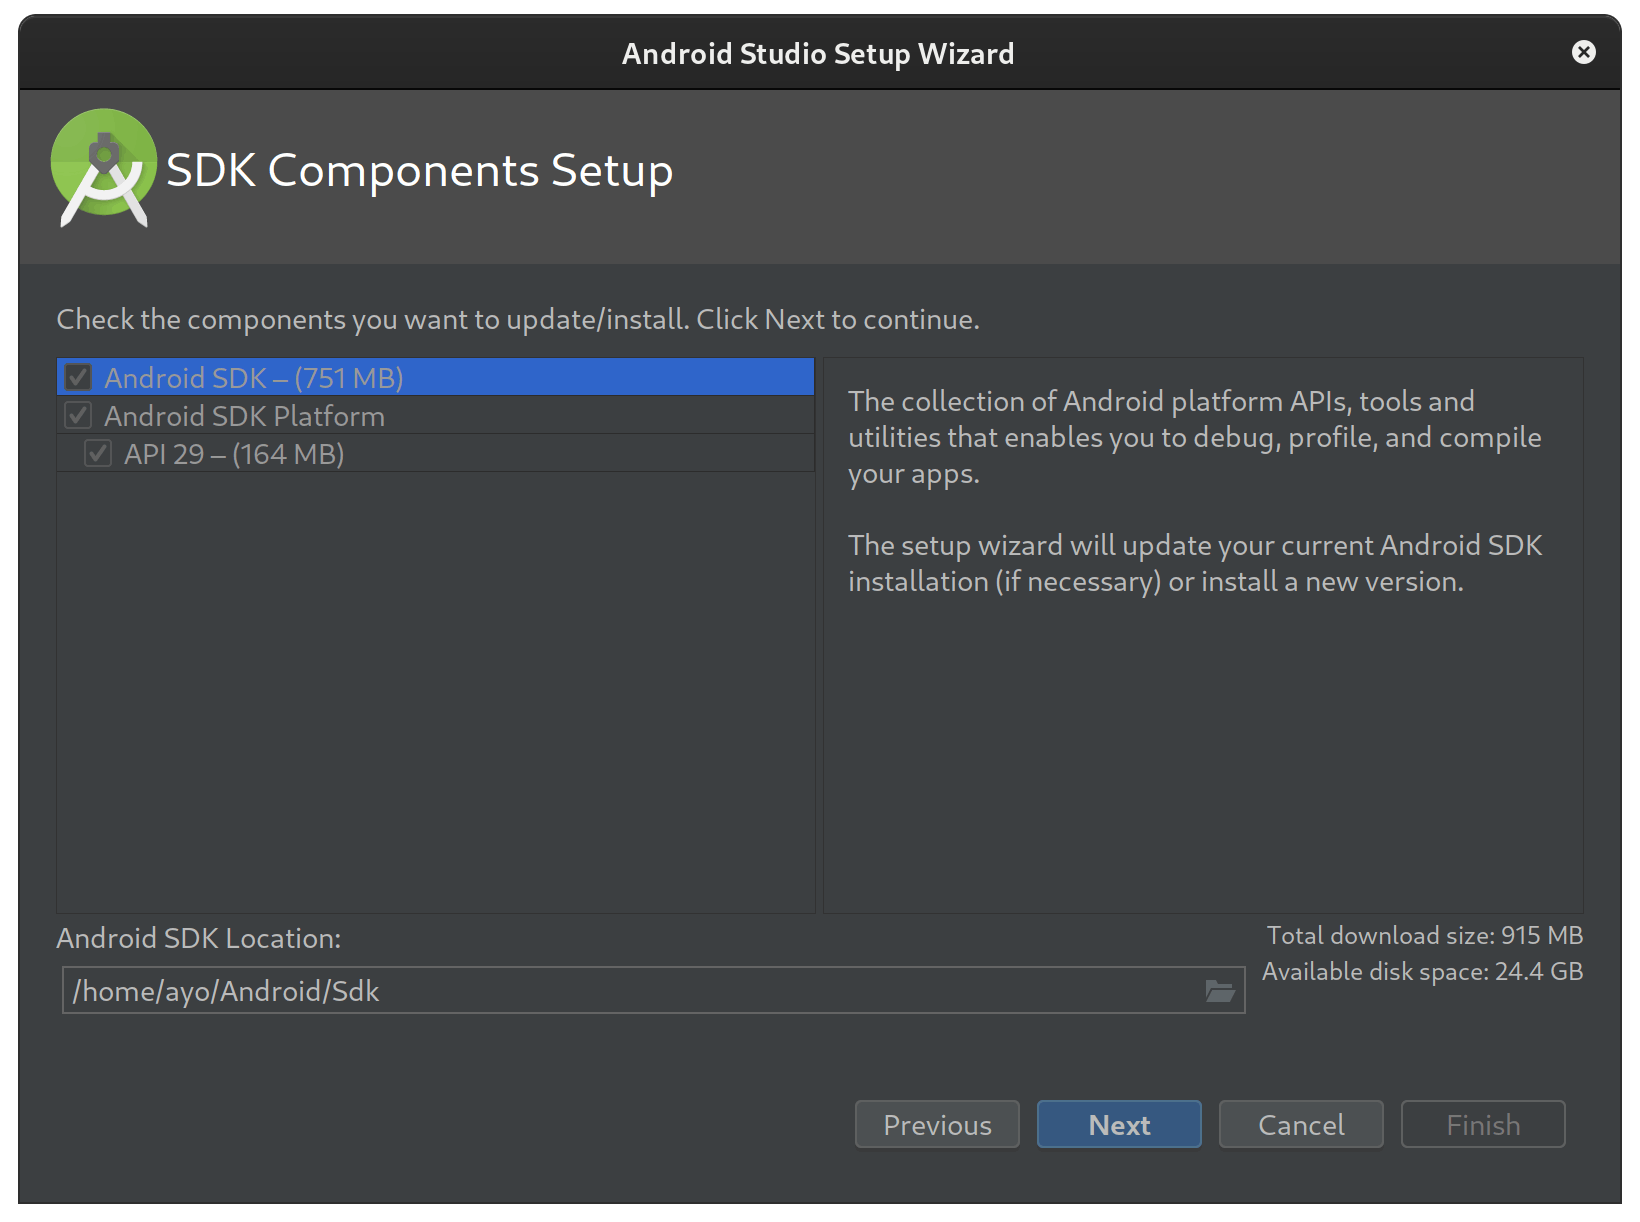
Task: Close the Android Studio Setup Wizard window
Action: pyautogui.click(x=1583, y=52)
